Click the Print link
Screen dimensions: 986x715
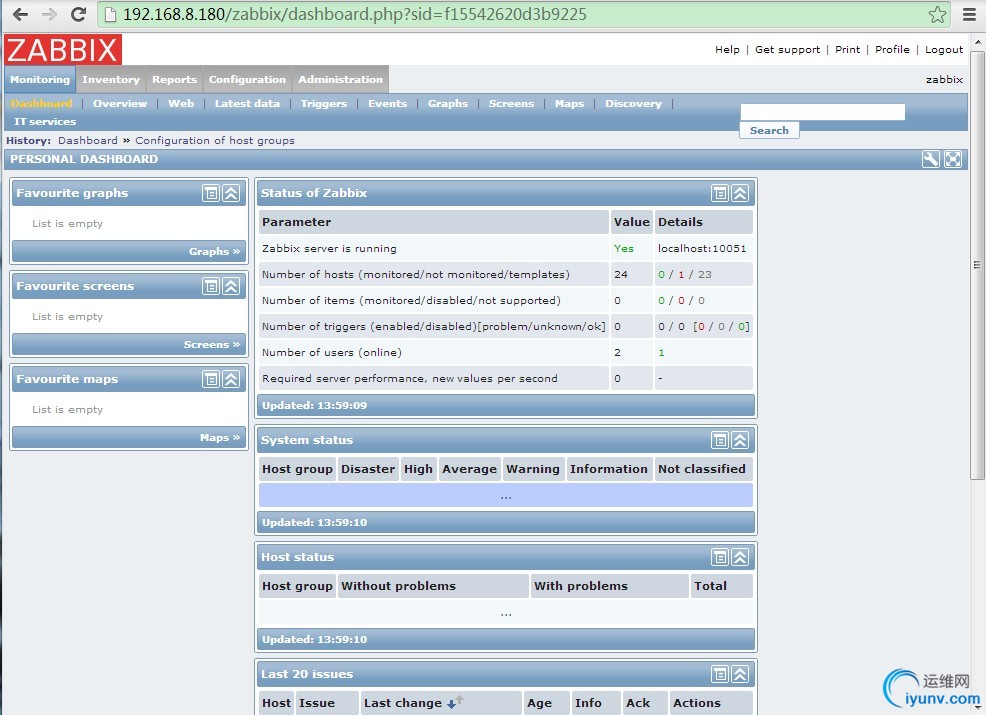(x=847, y=49)
